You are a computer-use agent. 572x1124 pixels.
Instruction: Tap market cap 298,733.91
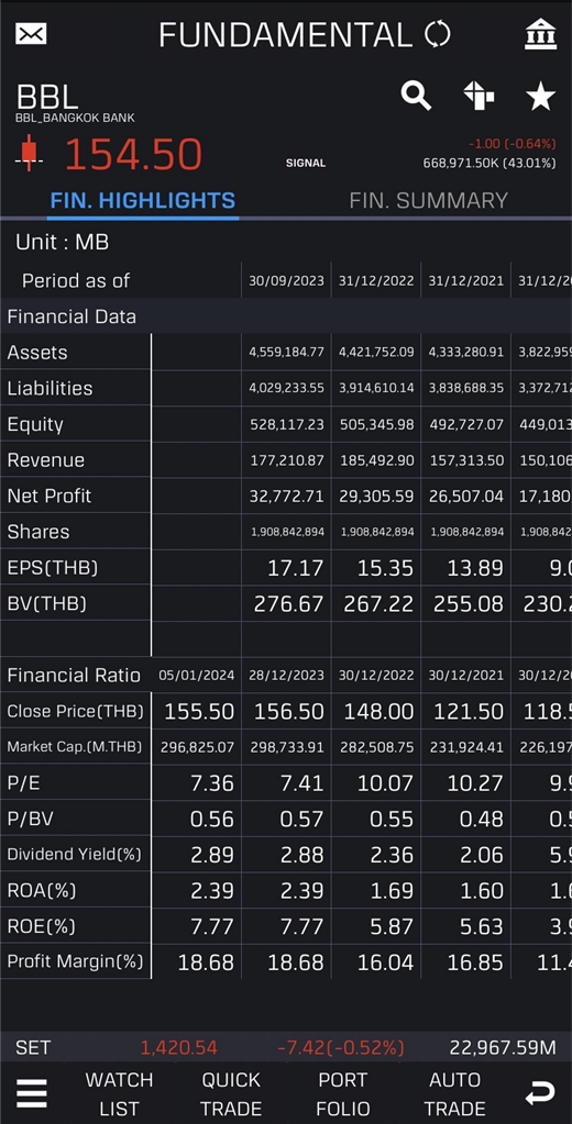click(x=287, y=747)
